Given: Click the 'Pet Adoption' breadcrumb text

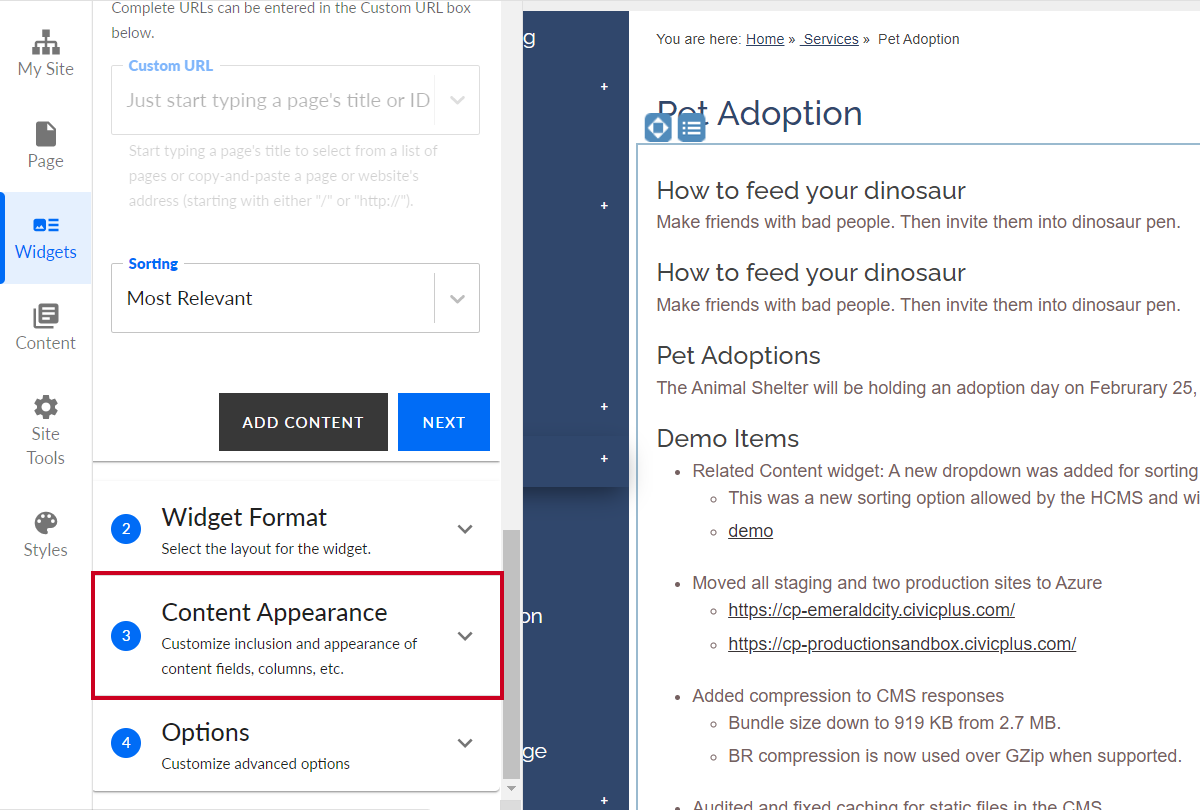Looking at the screenshot, I should pos(919,39).
